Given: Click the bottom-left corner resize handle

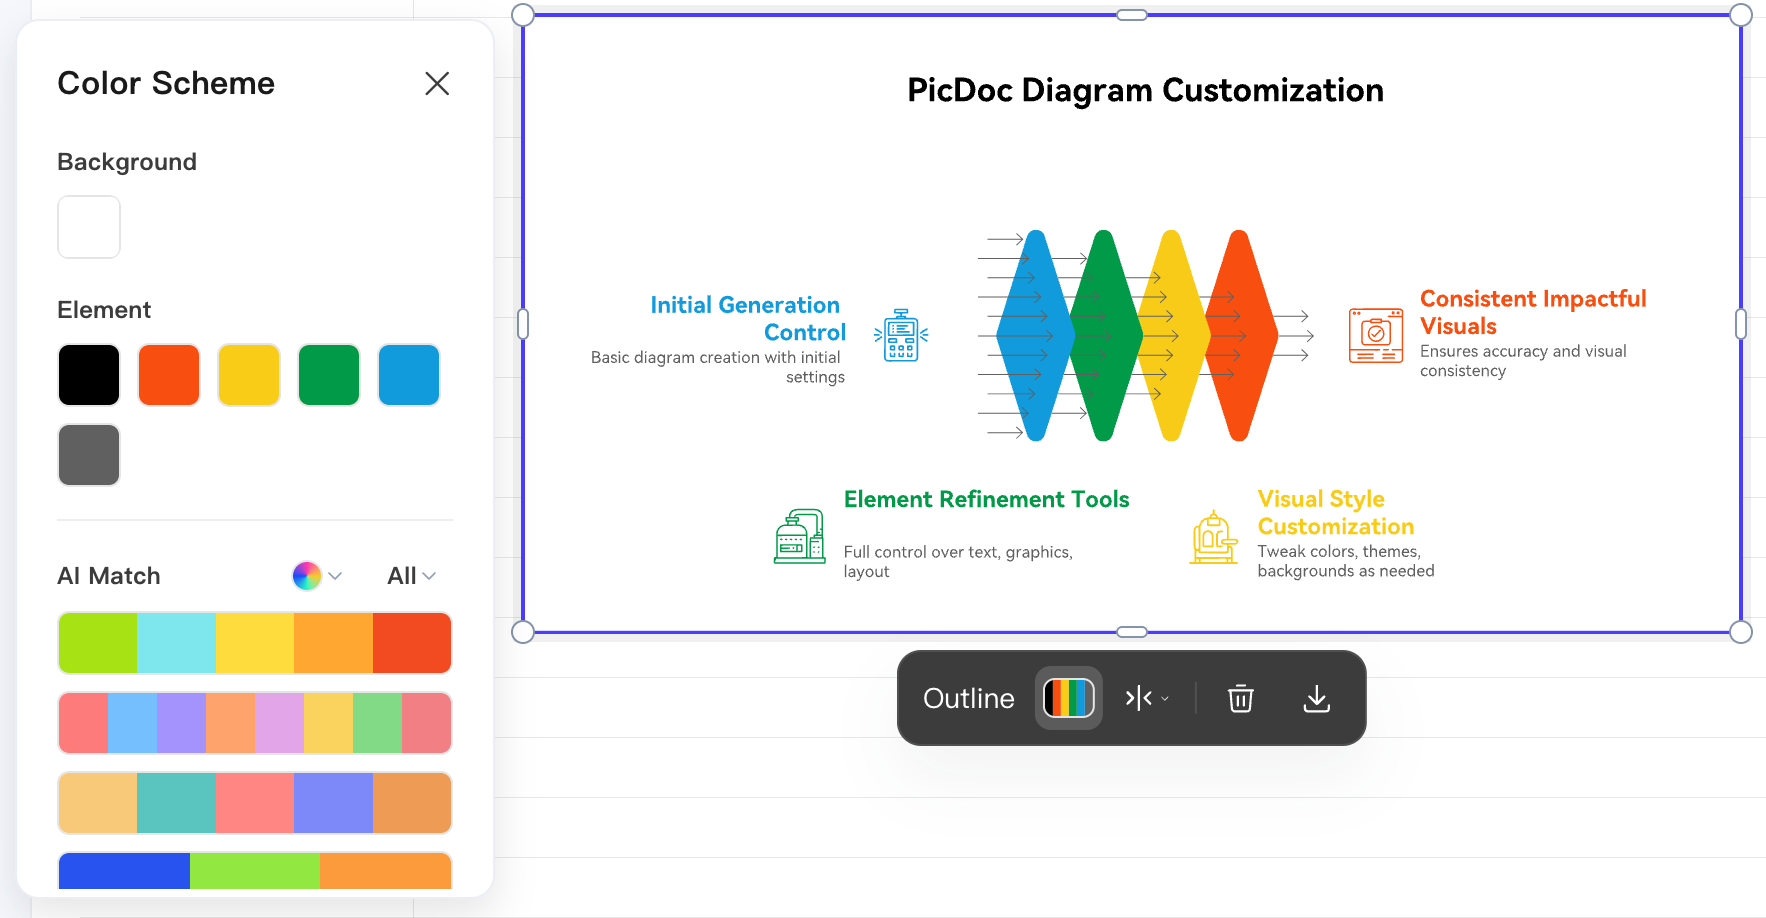Looking at the screenshot, I should [x=522, y=632].
